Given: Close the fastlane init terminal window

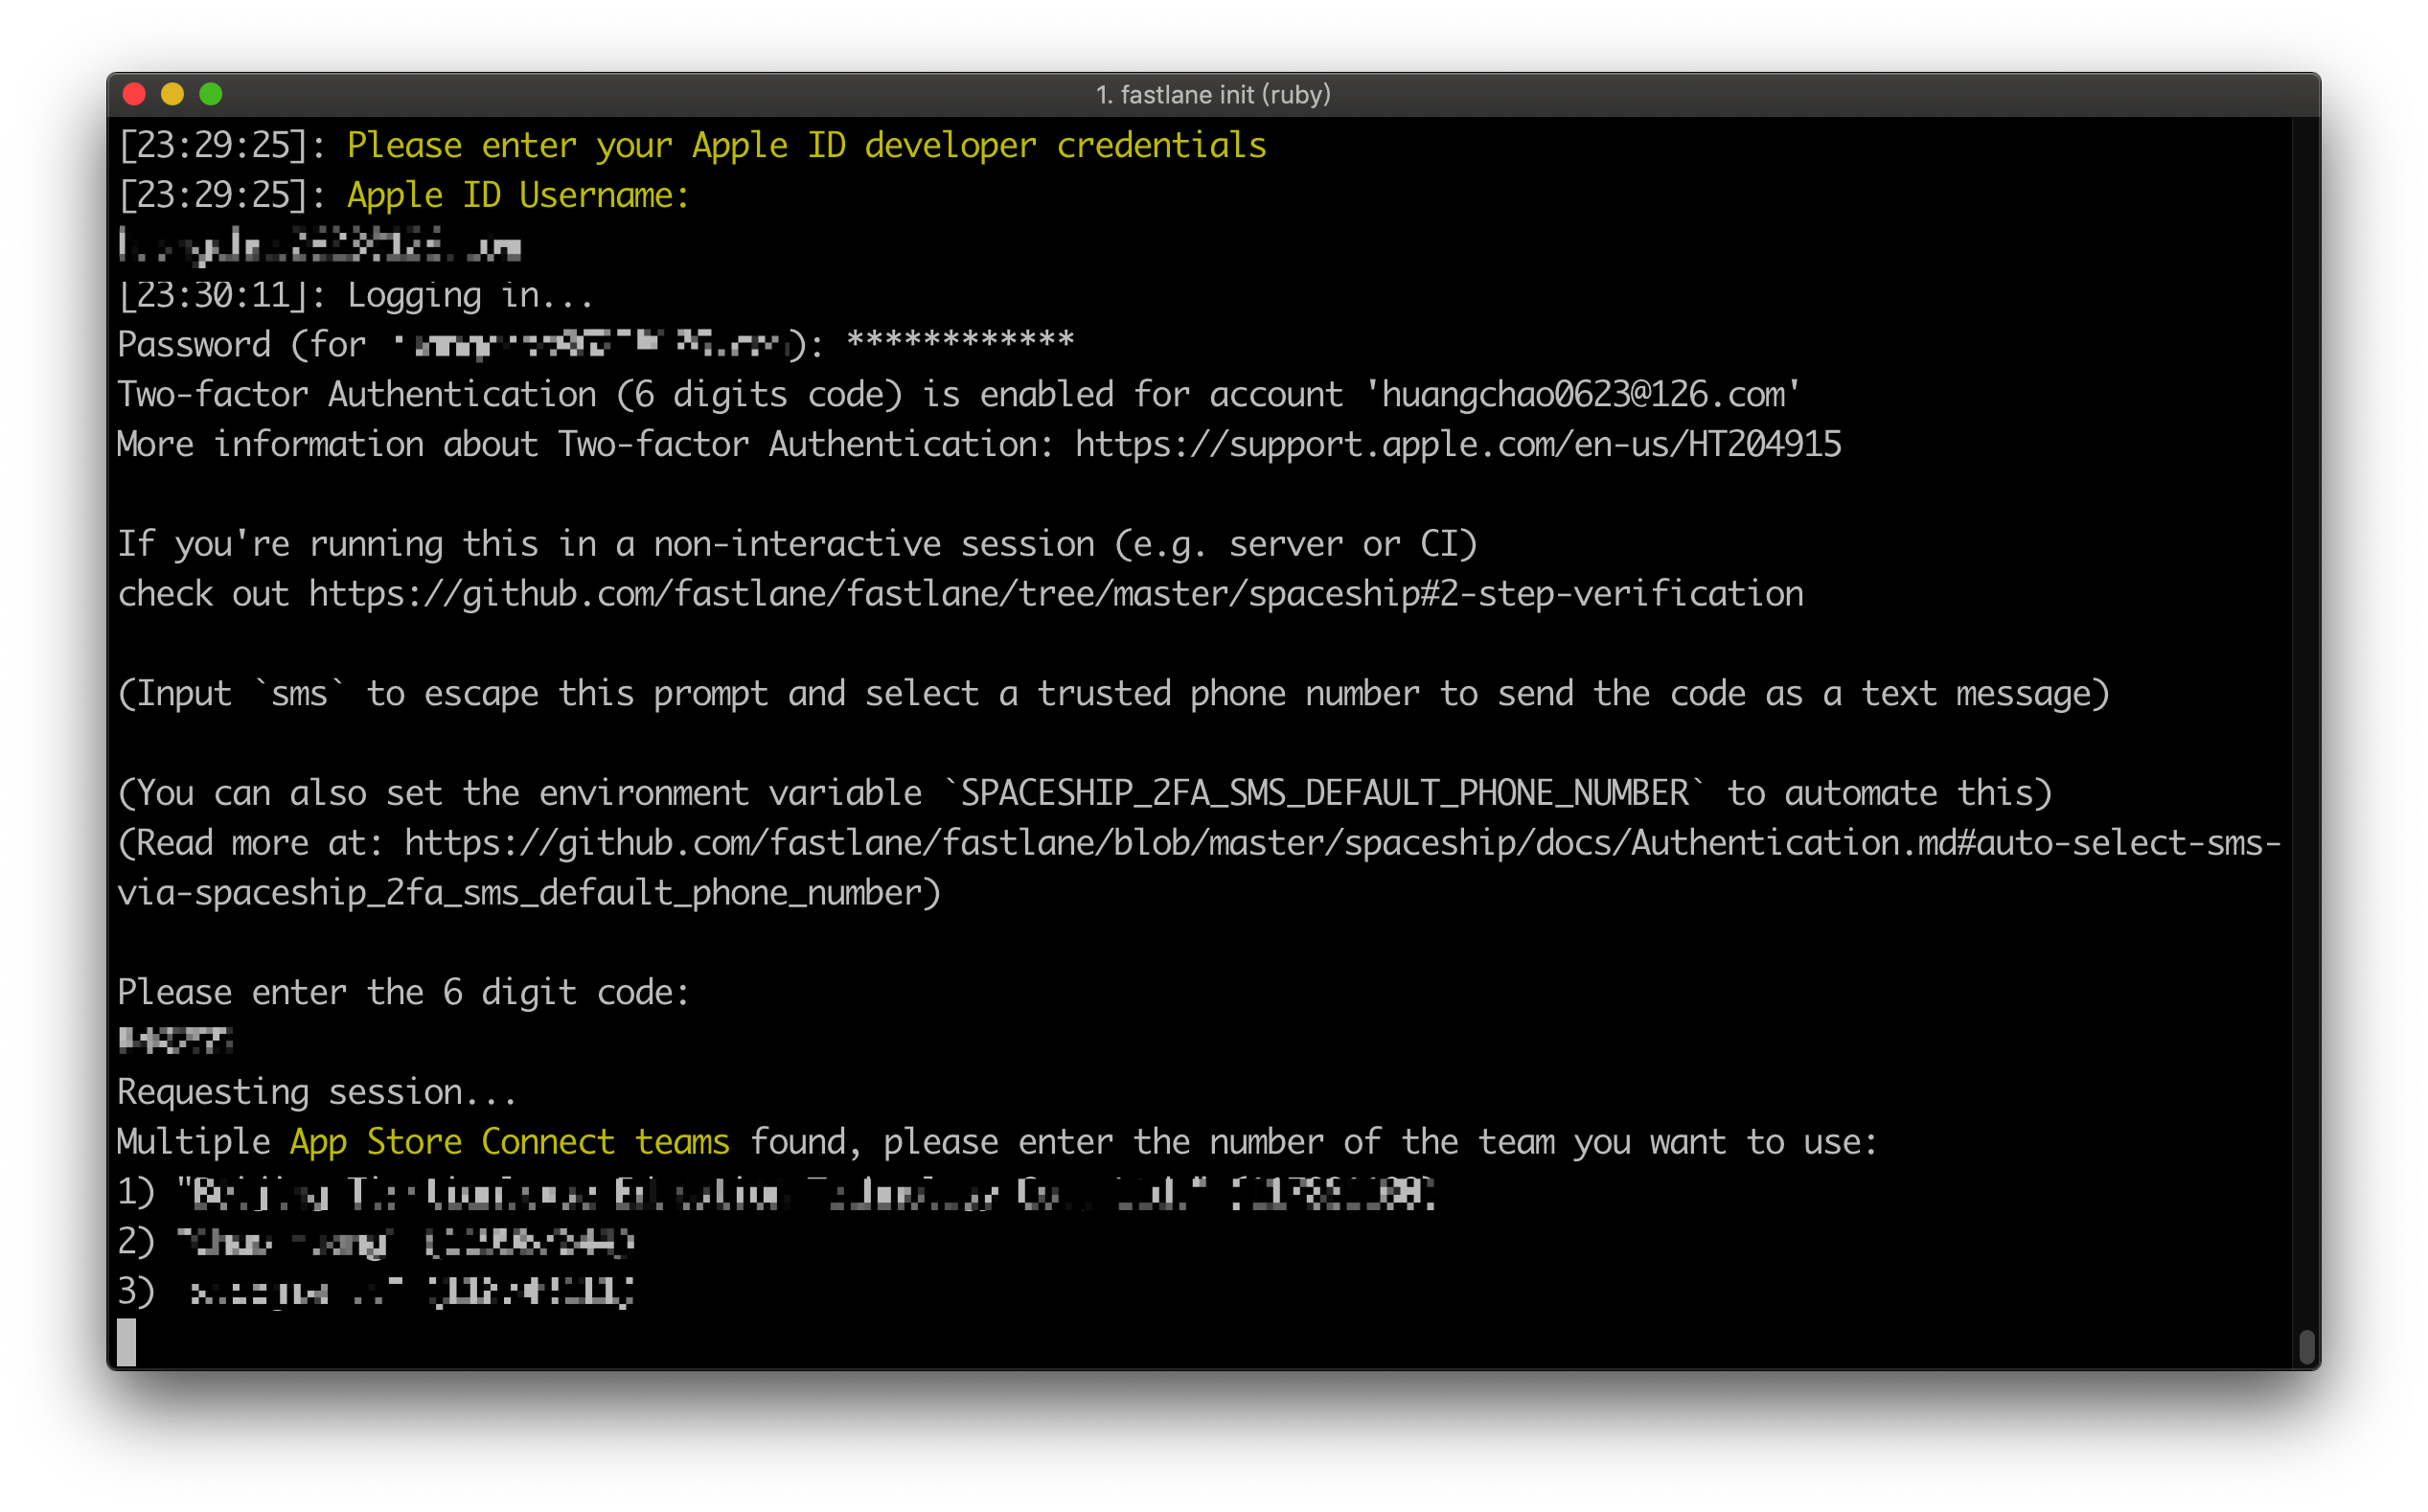Looking at the screenshot, I should click(134, 95).
